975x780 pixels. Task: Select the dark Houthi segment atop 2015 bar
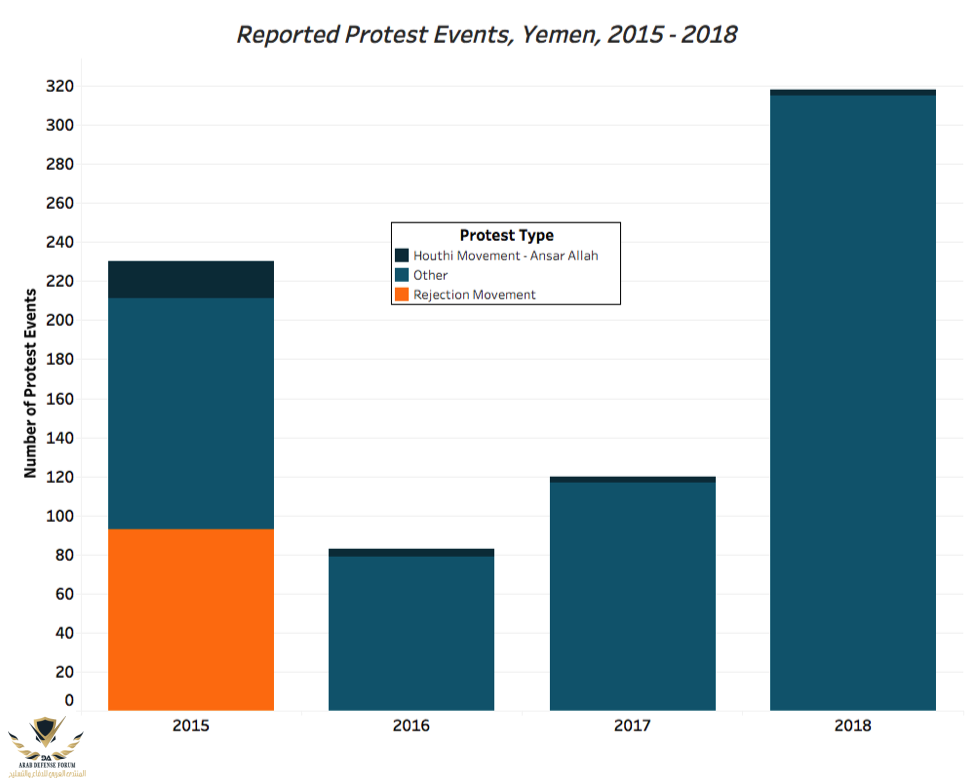[x=191, y=279]
